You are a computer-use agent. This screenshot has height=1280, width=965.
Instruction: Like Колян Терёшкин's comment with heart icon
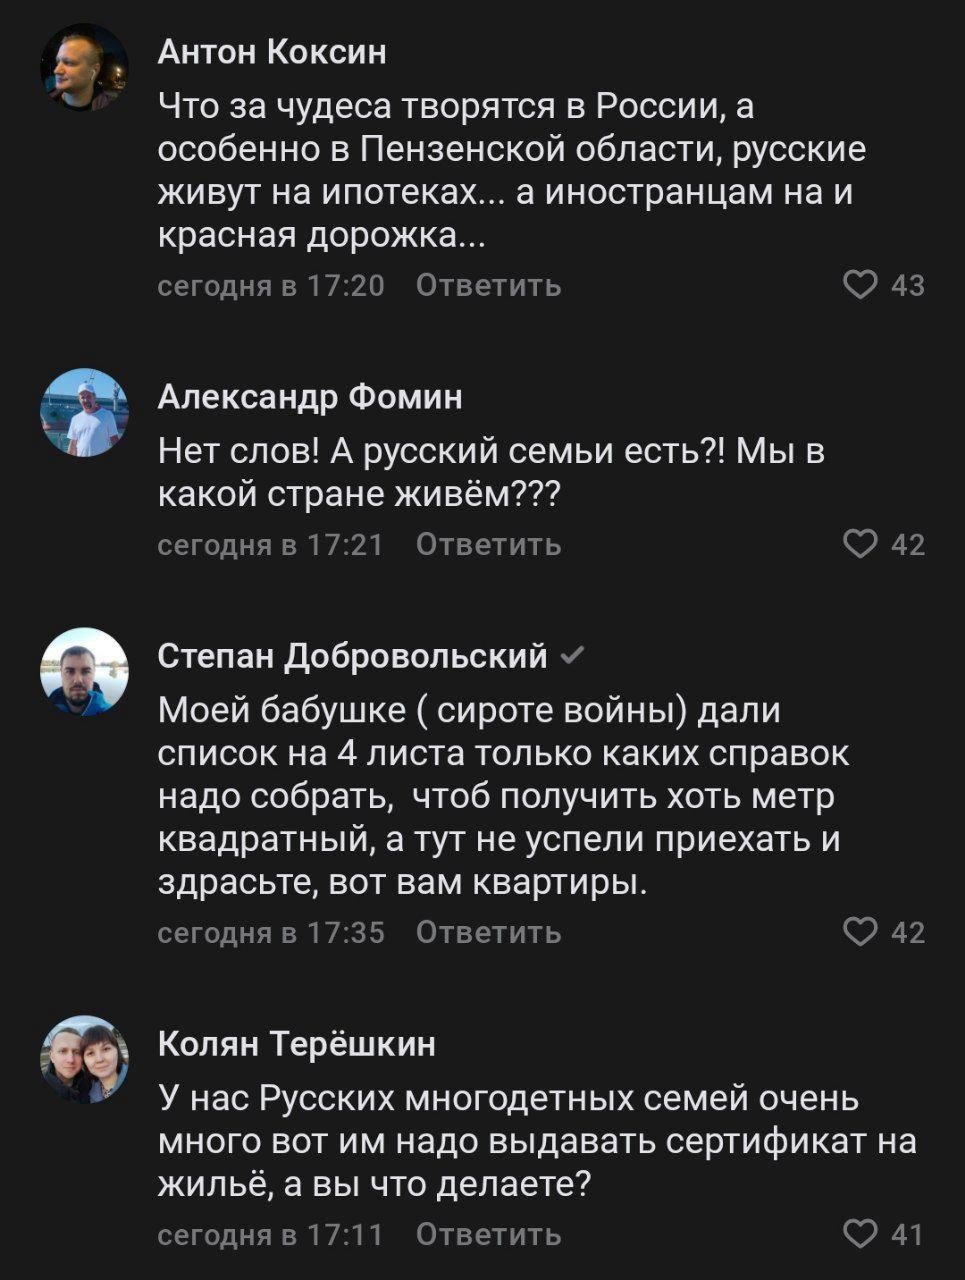tap(860, 1235)
